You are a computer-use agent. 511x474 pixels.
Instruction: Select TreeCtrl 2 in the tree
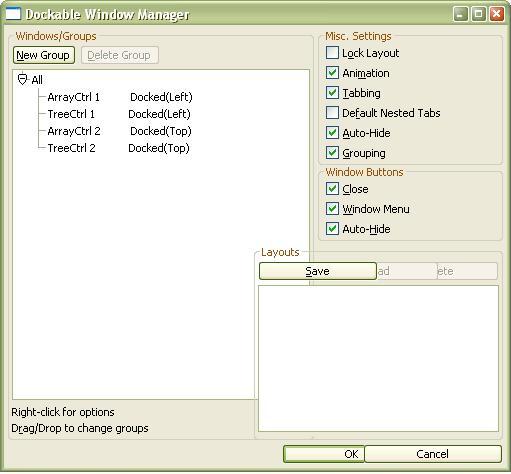point(71,148)
